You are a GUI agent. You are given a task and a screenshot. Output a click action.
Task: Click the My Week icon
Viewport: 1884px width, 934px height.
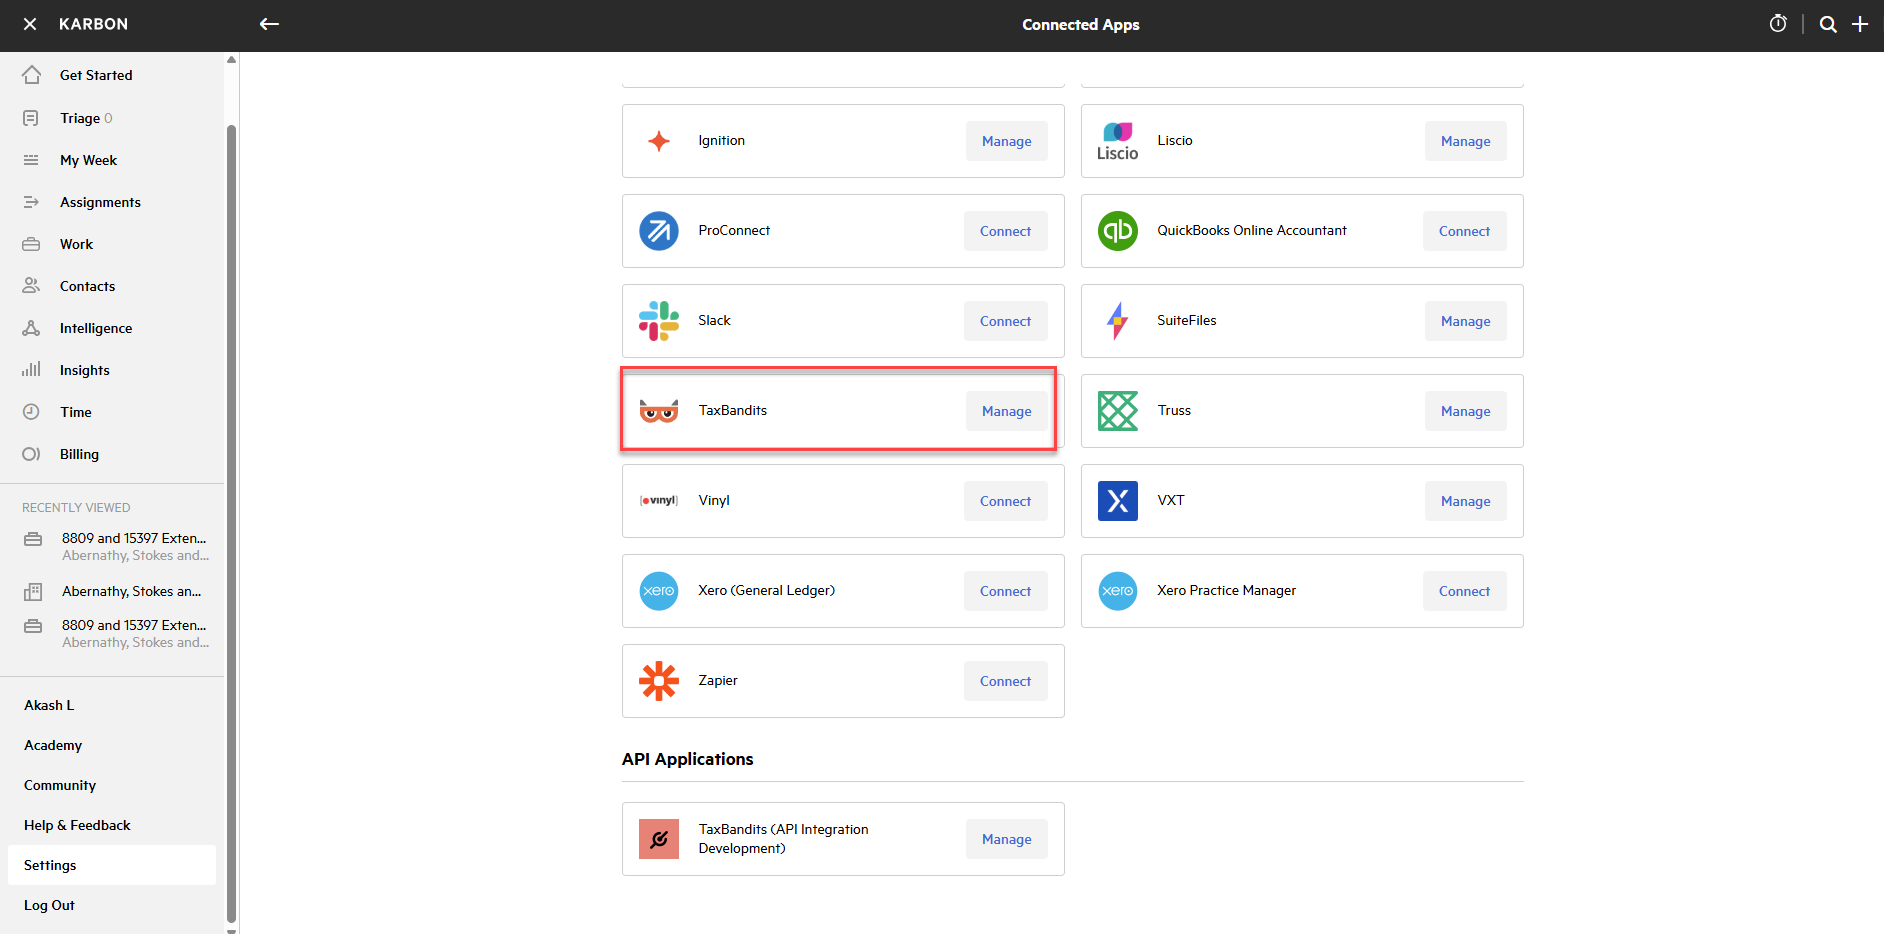[31, 160]
